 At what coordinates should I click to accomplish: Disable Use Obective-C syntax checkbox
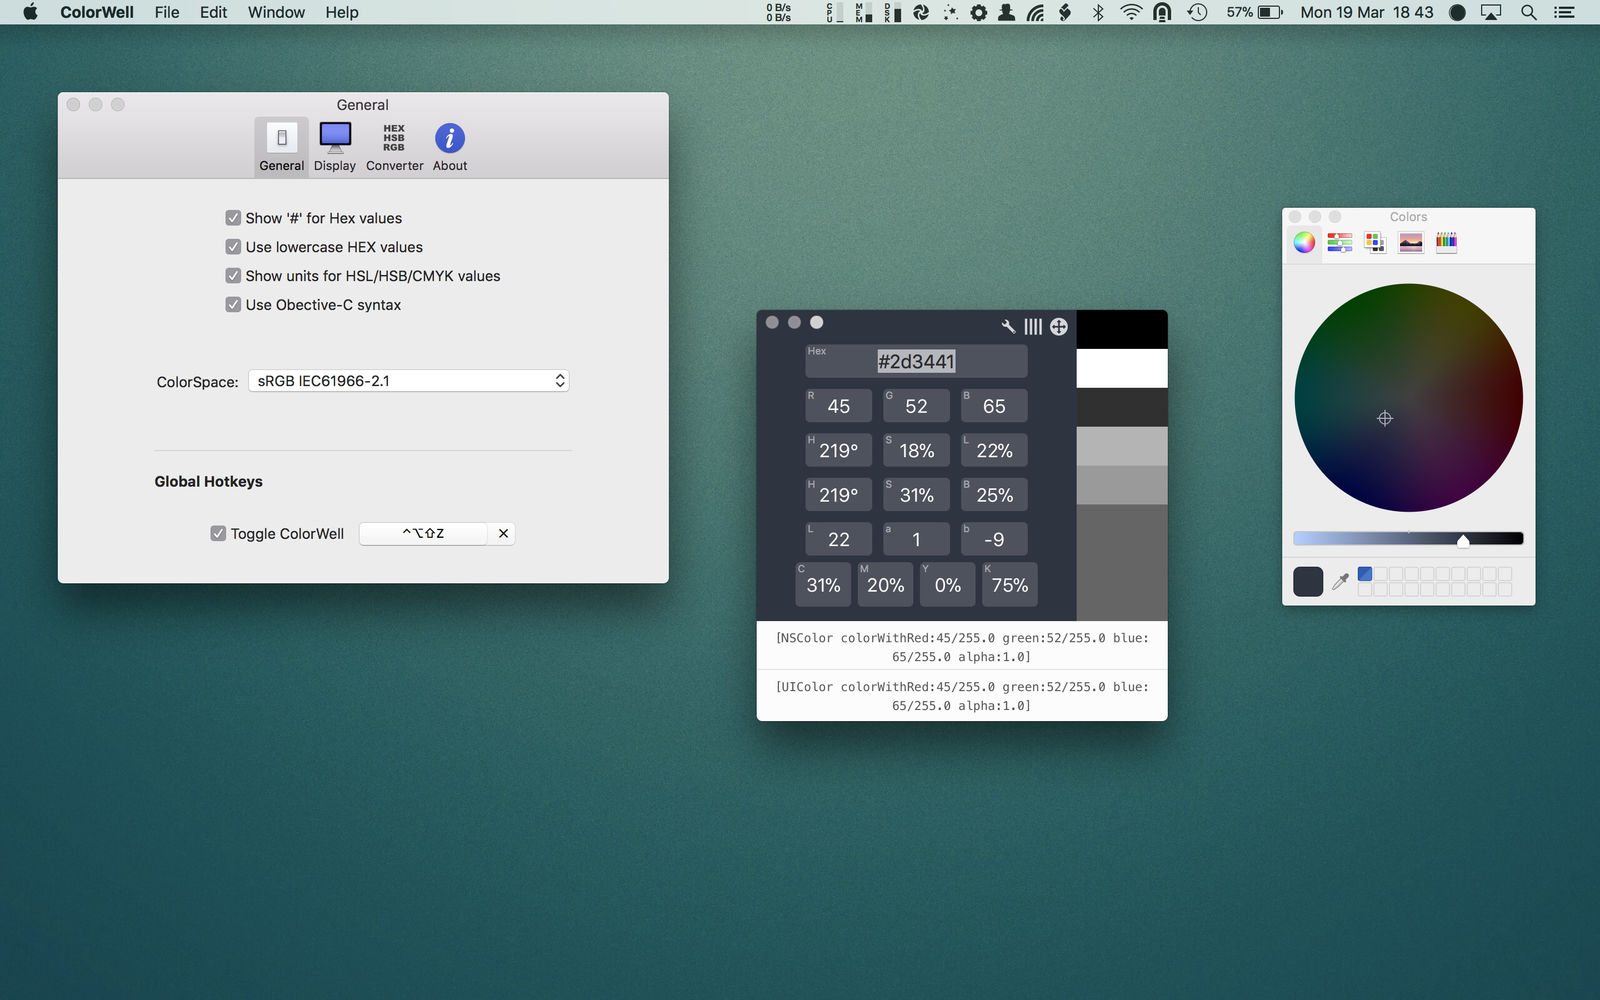tap(233, 305)
